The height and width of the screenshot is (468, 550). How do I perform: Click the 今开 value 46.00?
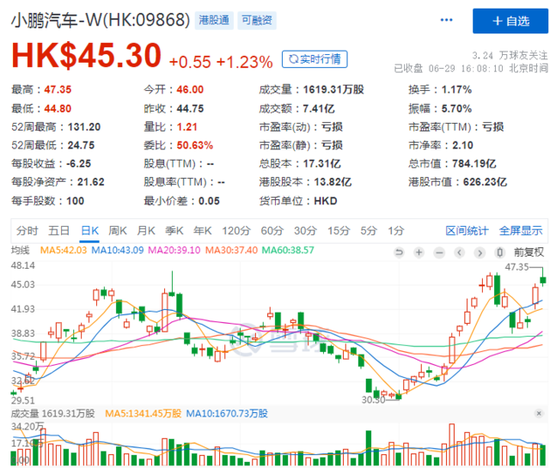click(190, 89)
